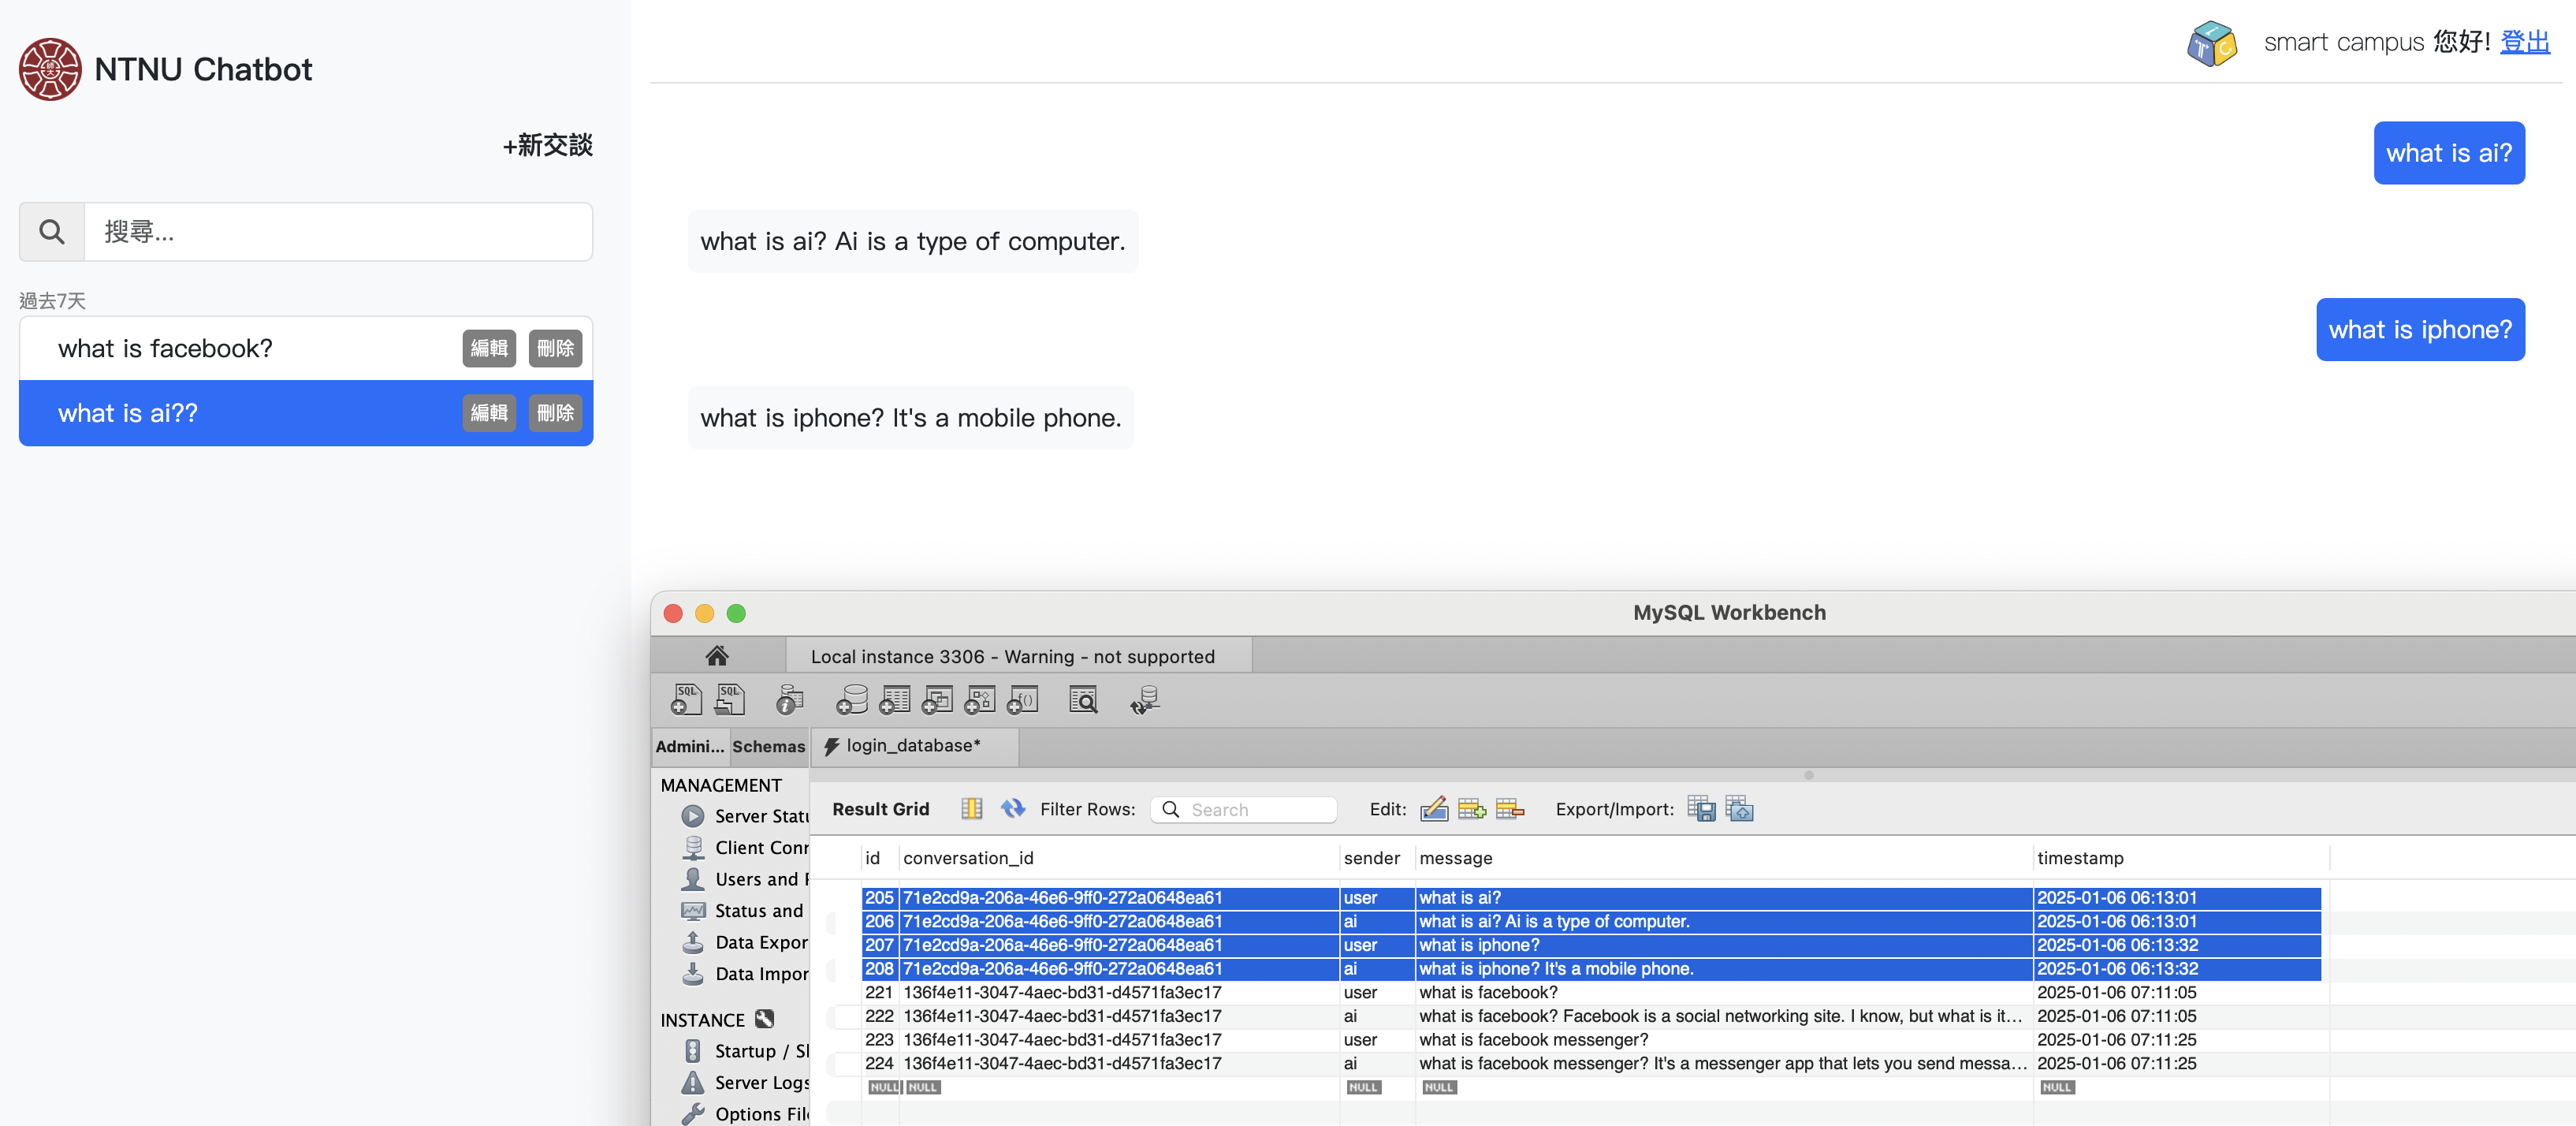Click the Server Logs warning icon
The height and width of the screenshot is (1126, 2576).
coord(692,1082)
